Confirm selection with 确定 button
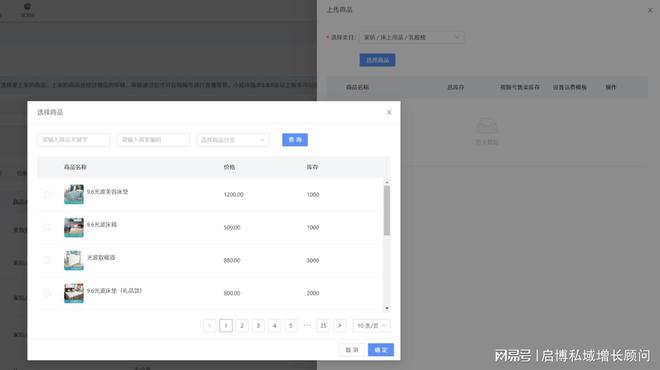 click(381, 350)
